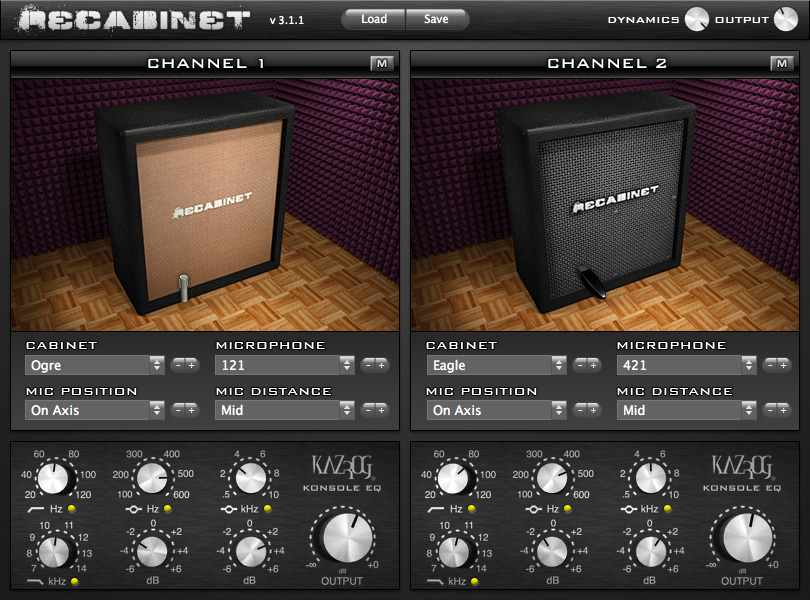Image resolution: width=810 pixels, height=600 pixels.
Task: Select previous cabinet with Channel 2 minus
Action: [580, 365]
